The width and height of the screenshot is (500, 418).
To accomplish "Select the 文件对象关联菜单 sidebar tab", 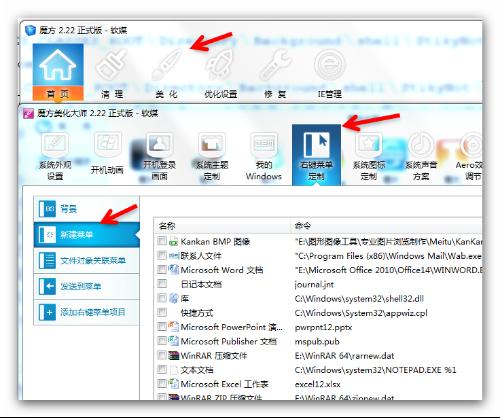I will 87,260.
